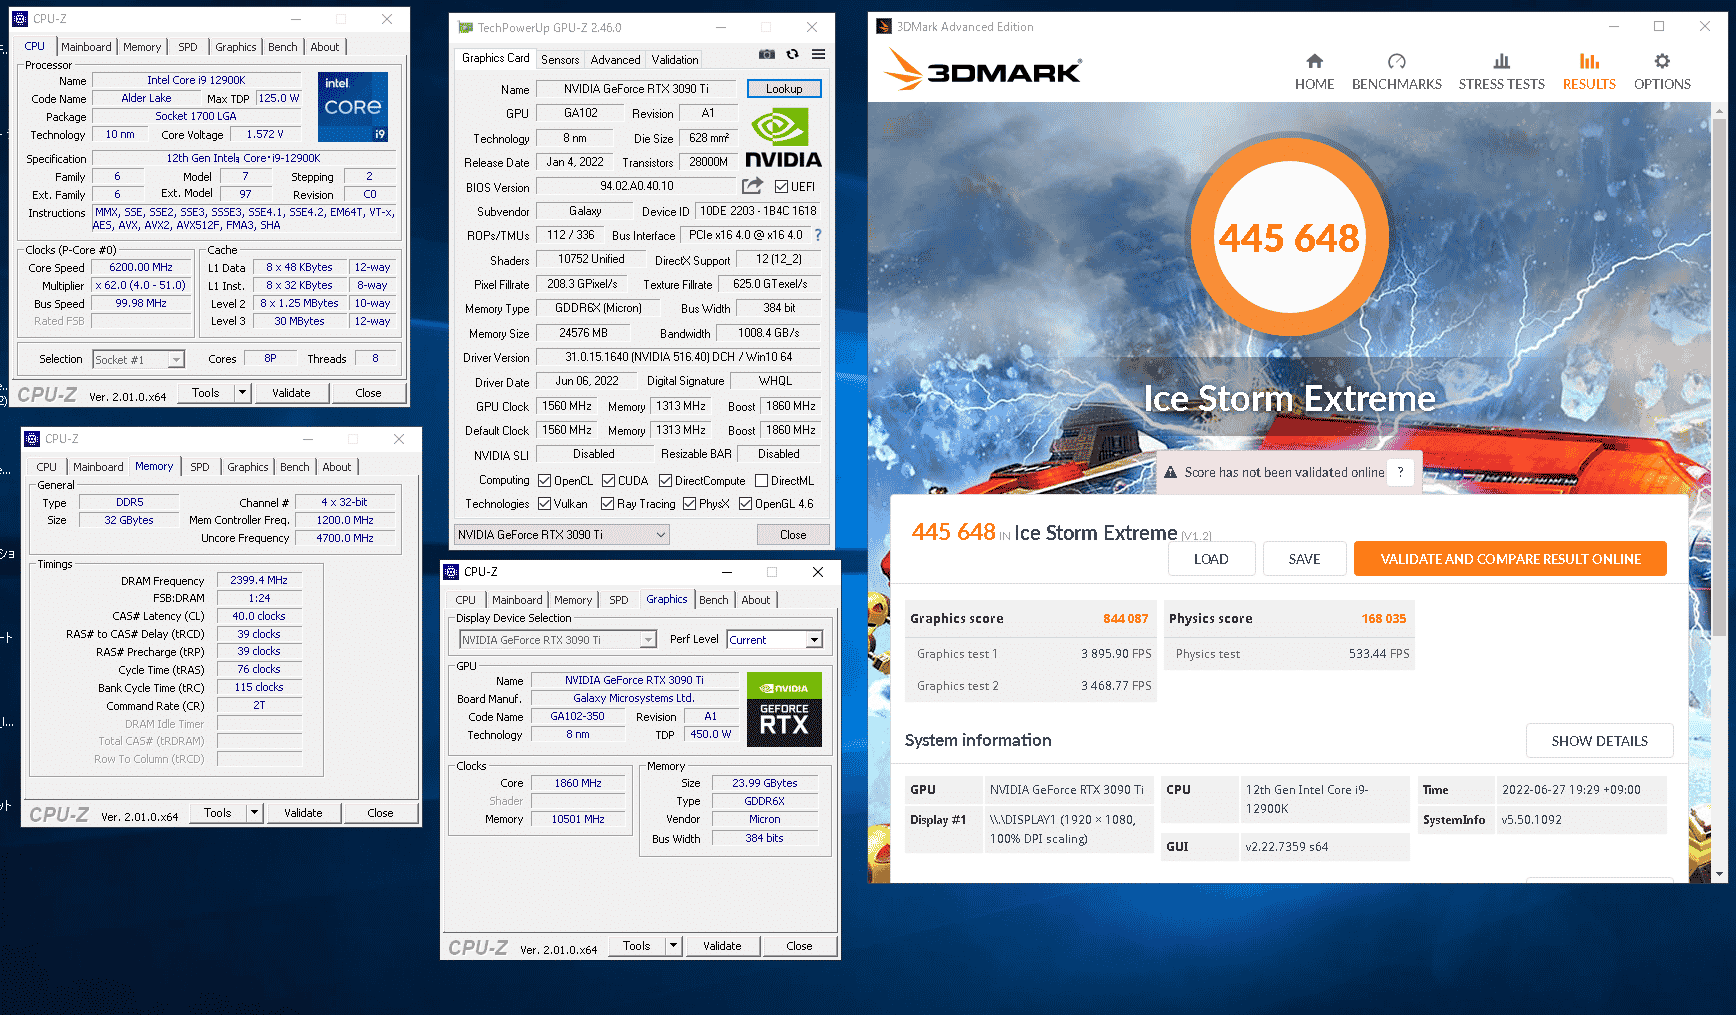The width and height of the screenshot is (1736, 1015).
Task: Expand the GPU selection dropdown in GPU-Z
Action: pos(660,535)
